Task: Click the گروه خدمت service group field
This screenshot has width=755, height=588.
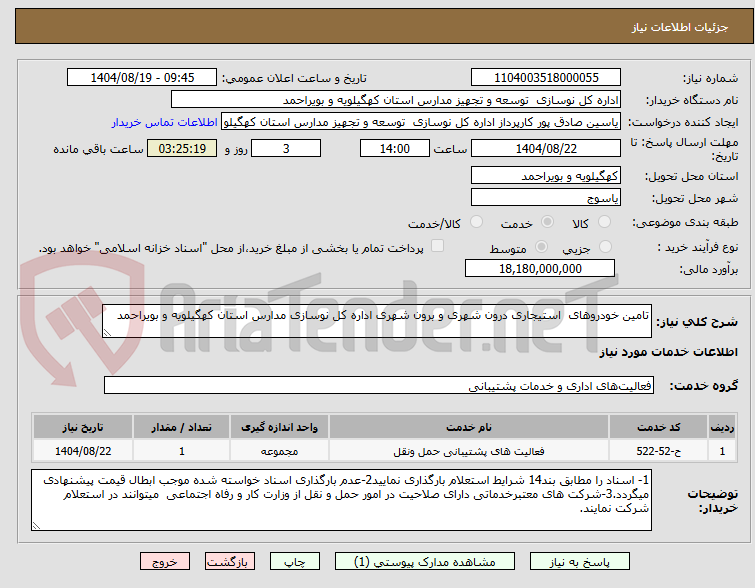Action: coord(379,385)
